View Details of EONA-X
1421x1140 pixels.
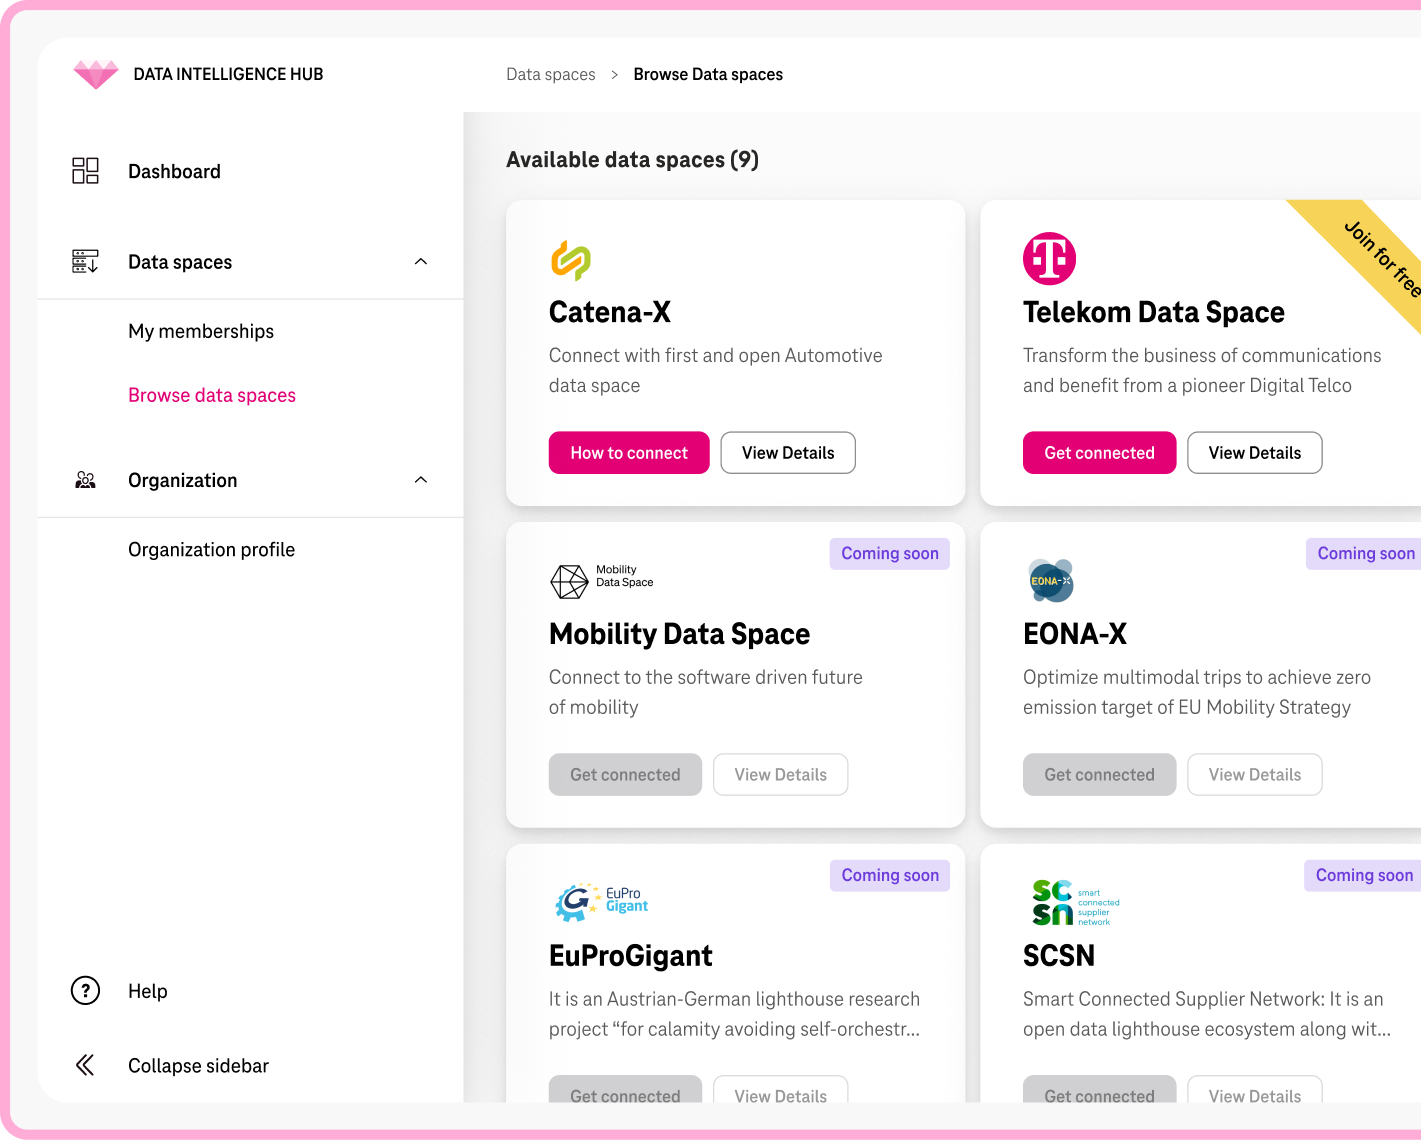click(1254, 775)
